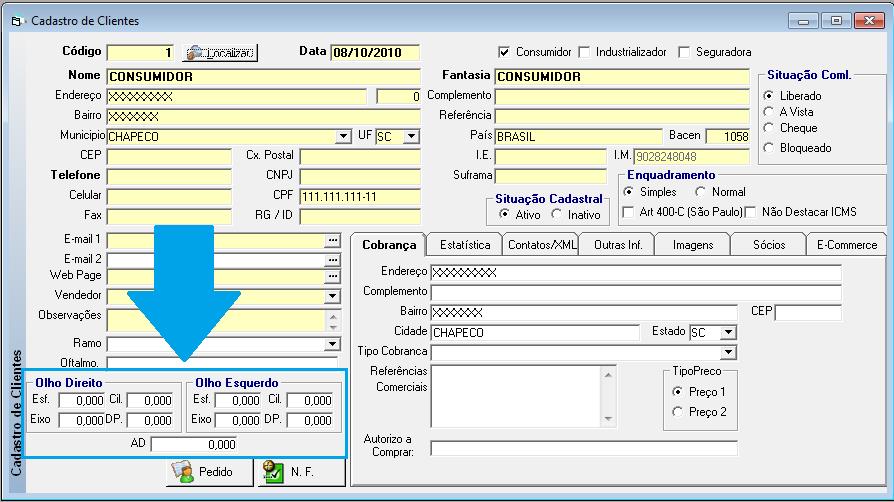This screenshot has height=502, width=894.
Task: Select A Vista commercial situation
Action: click(x=769, y=112)
